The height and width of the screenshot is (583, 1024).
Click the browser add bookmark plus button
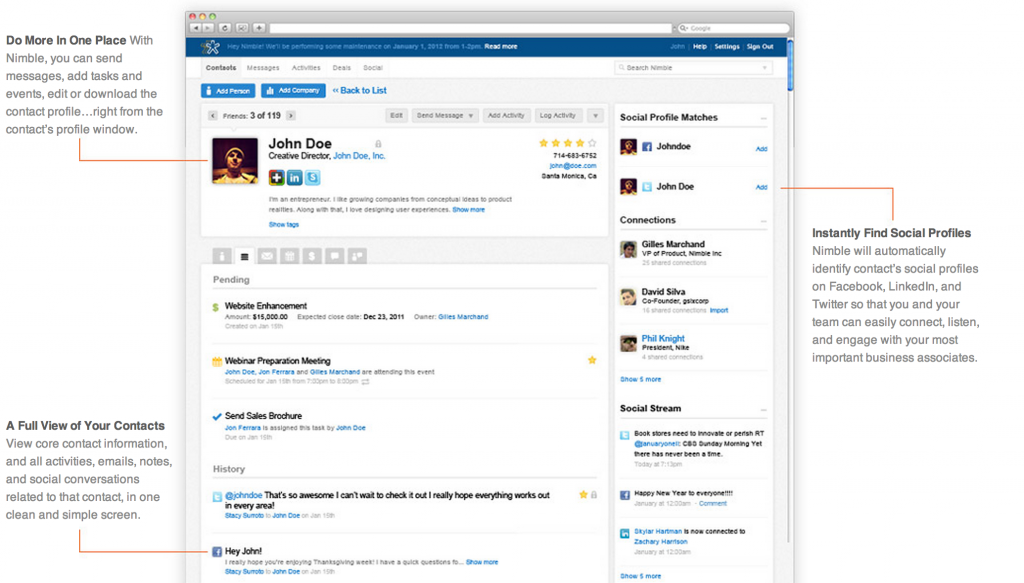click(259, 28)
